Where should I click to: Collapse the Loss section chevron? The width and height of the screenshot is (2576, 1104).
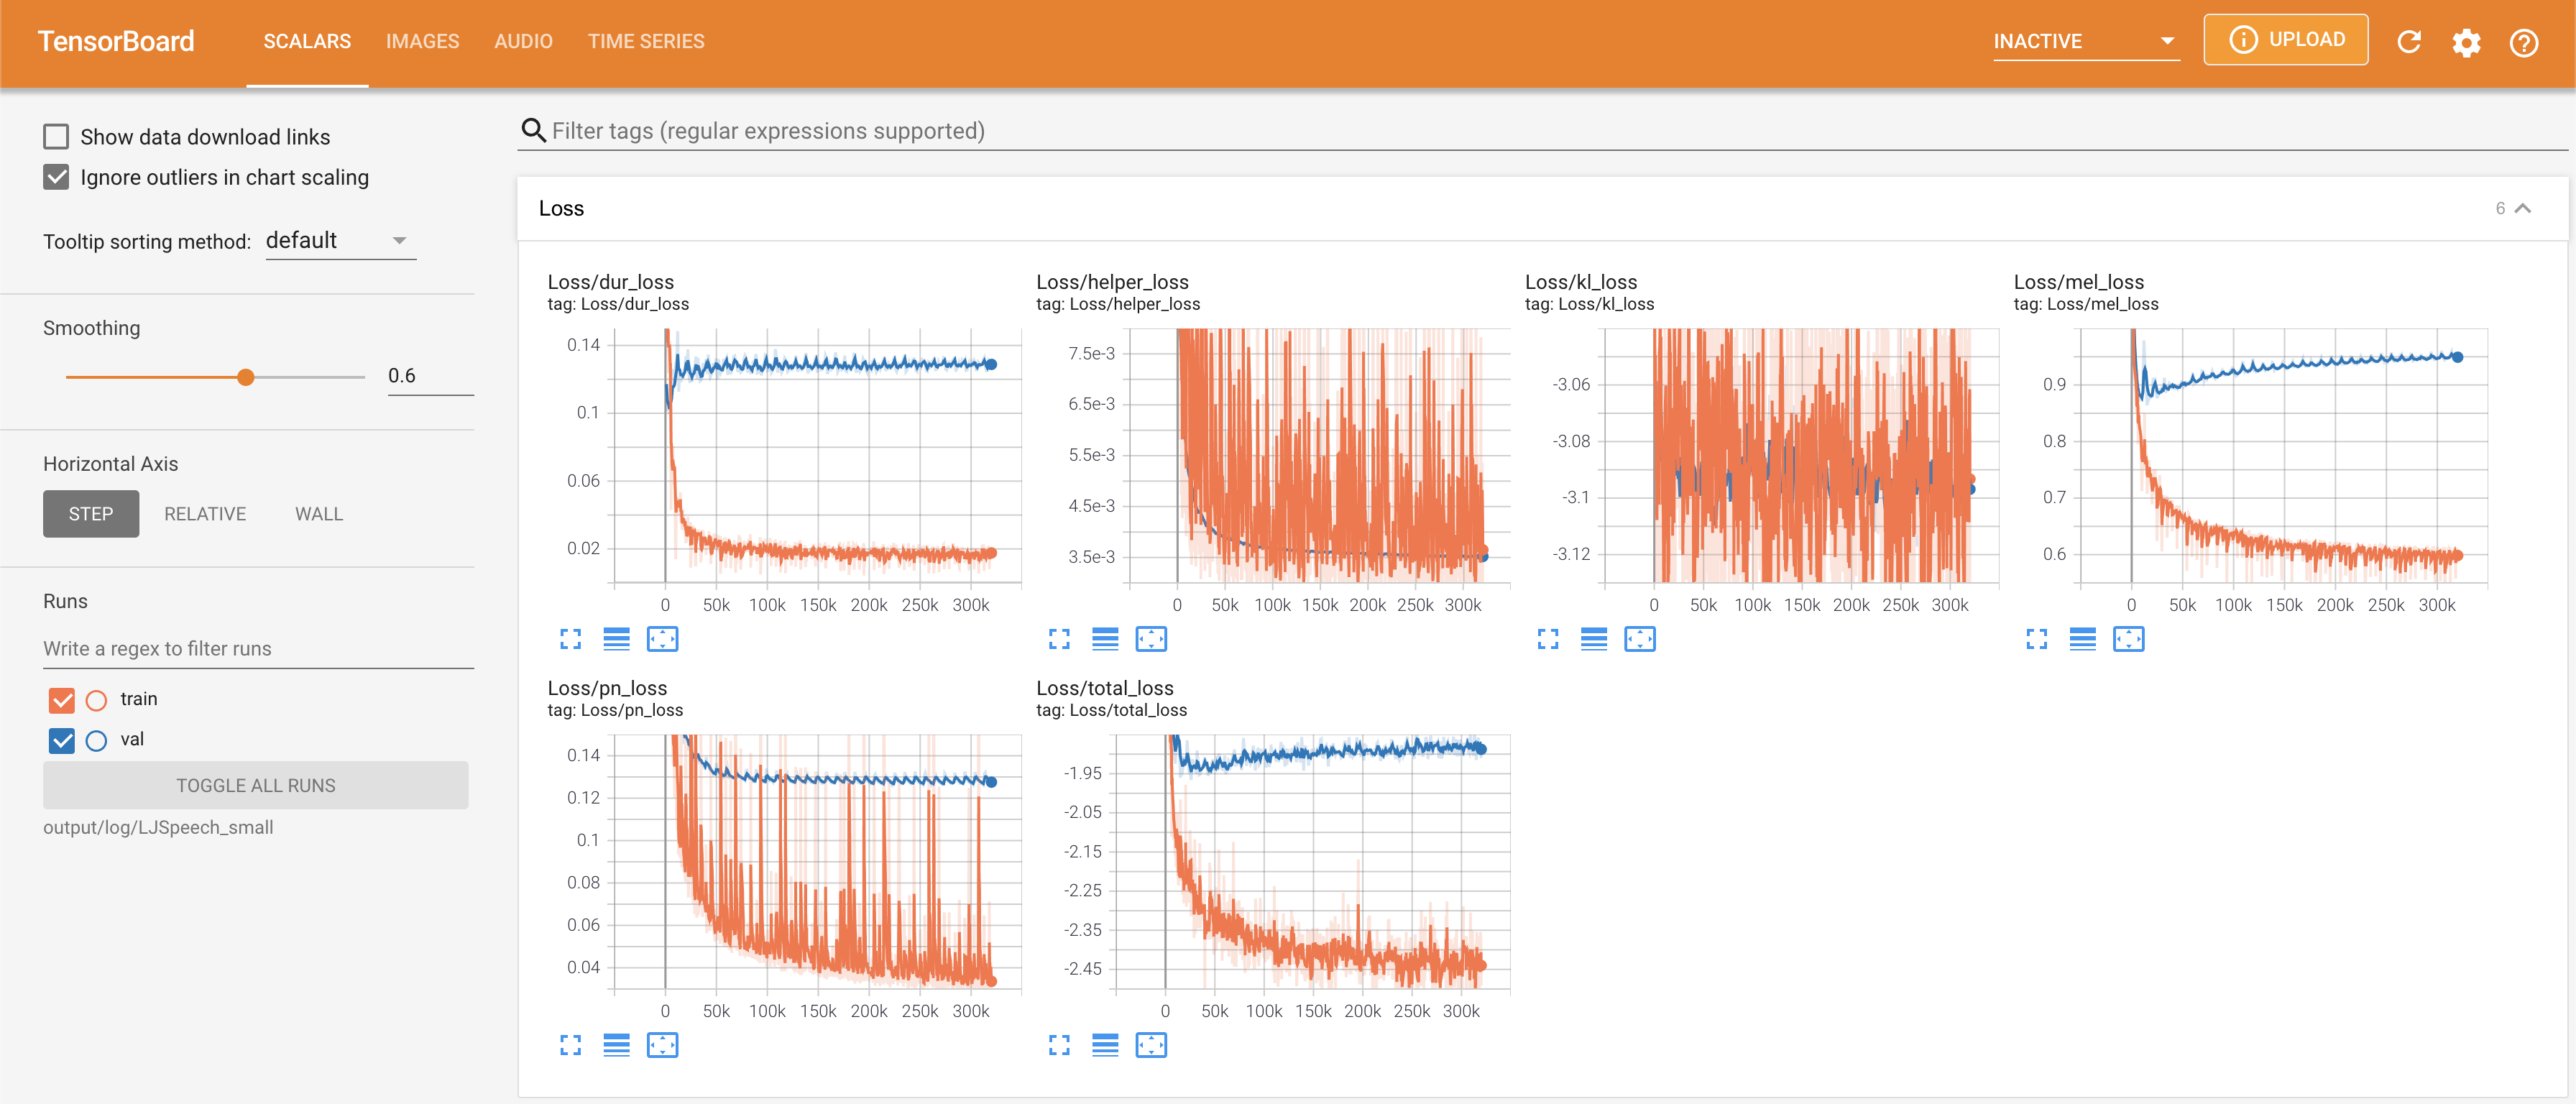coord(2523,208)
